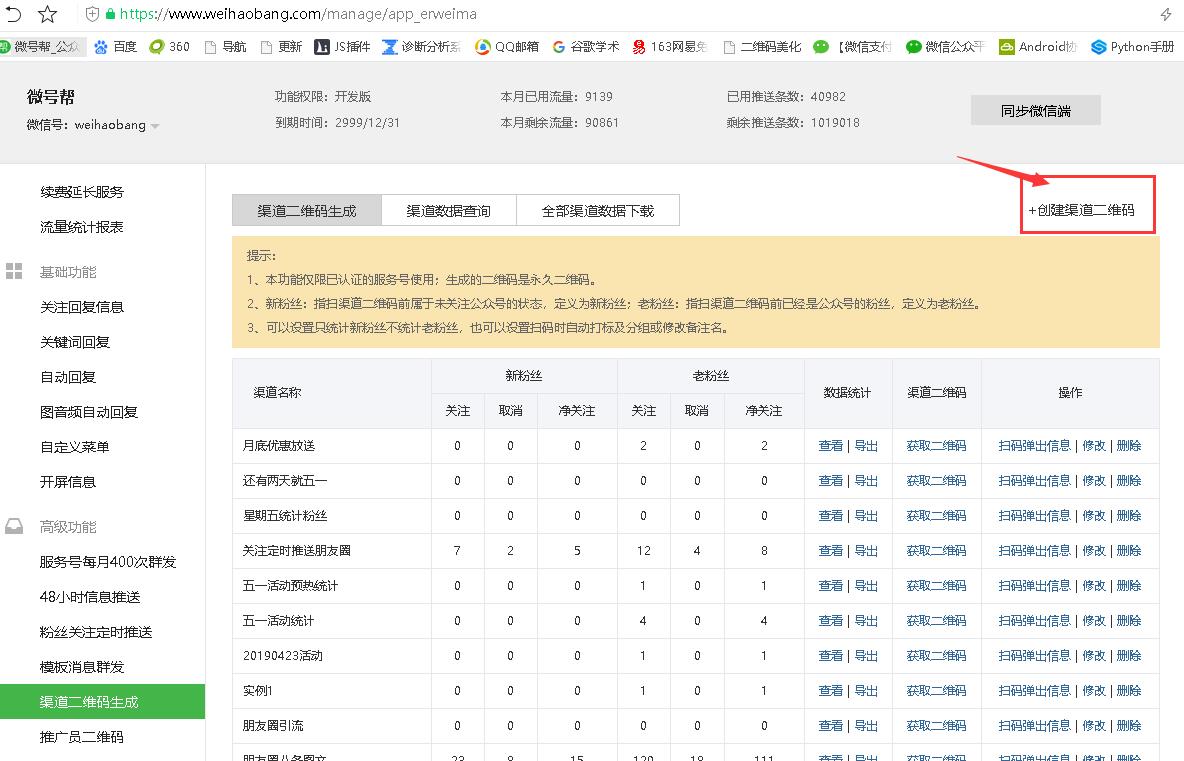
Task: Open 服务号每月400次群发 in sidebar
Action: [107, 562]
